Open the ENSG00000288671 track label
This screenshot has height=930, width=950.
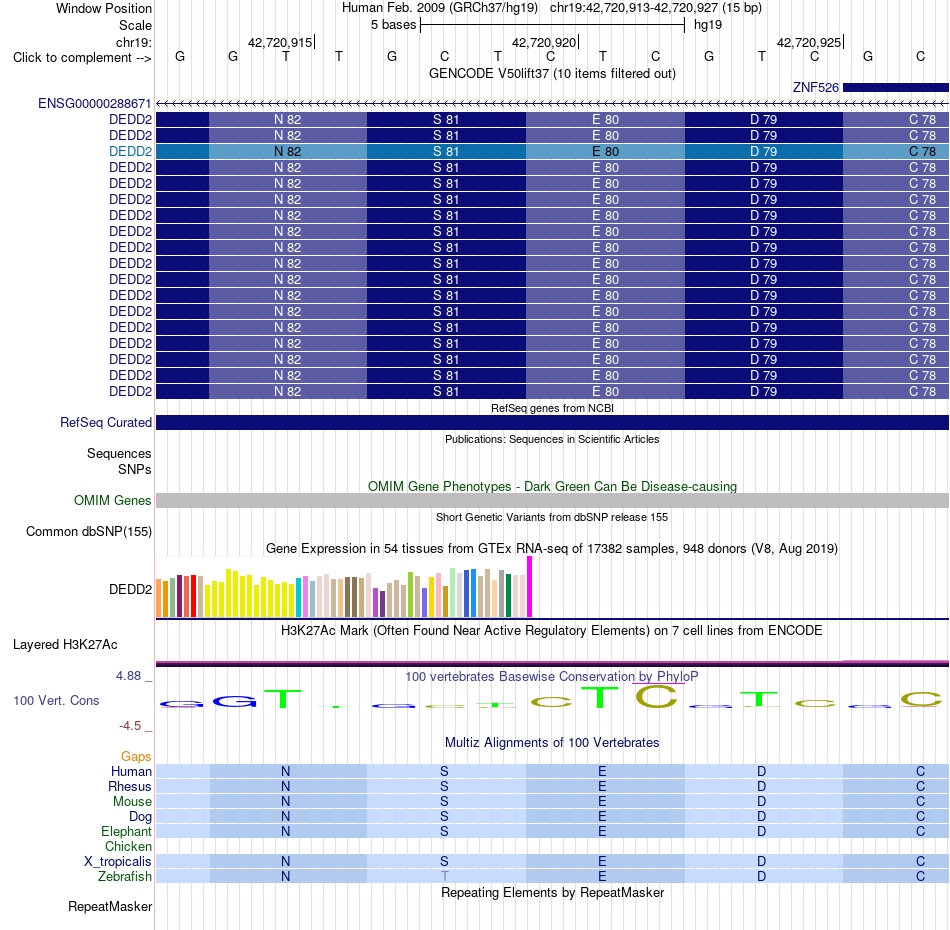pos(95,104)
